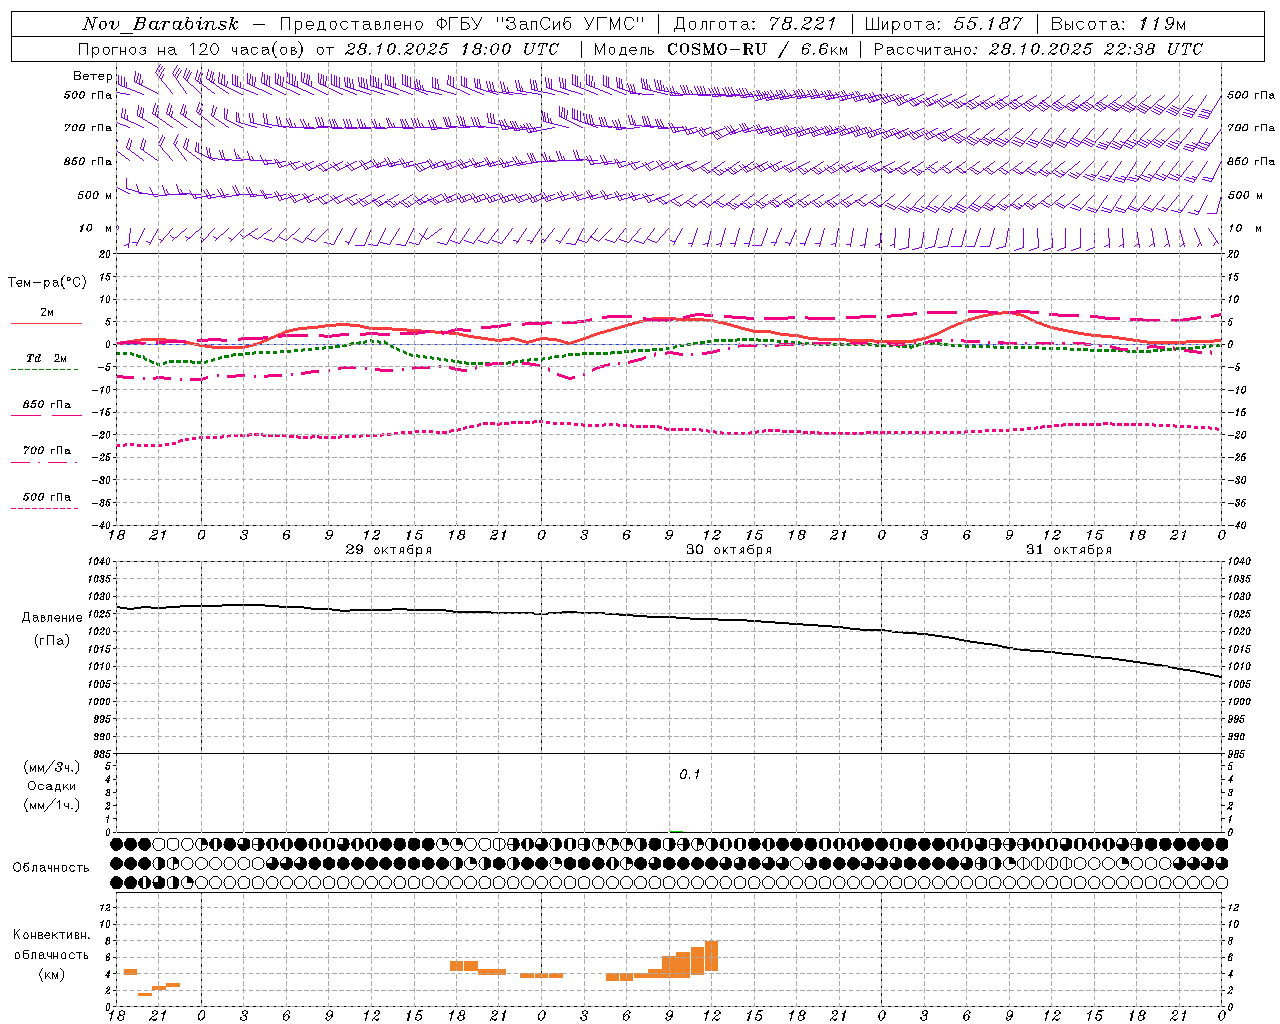Click the Облачность cloud cover label

pyautogui.click(x=51, y=867)
